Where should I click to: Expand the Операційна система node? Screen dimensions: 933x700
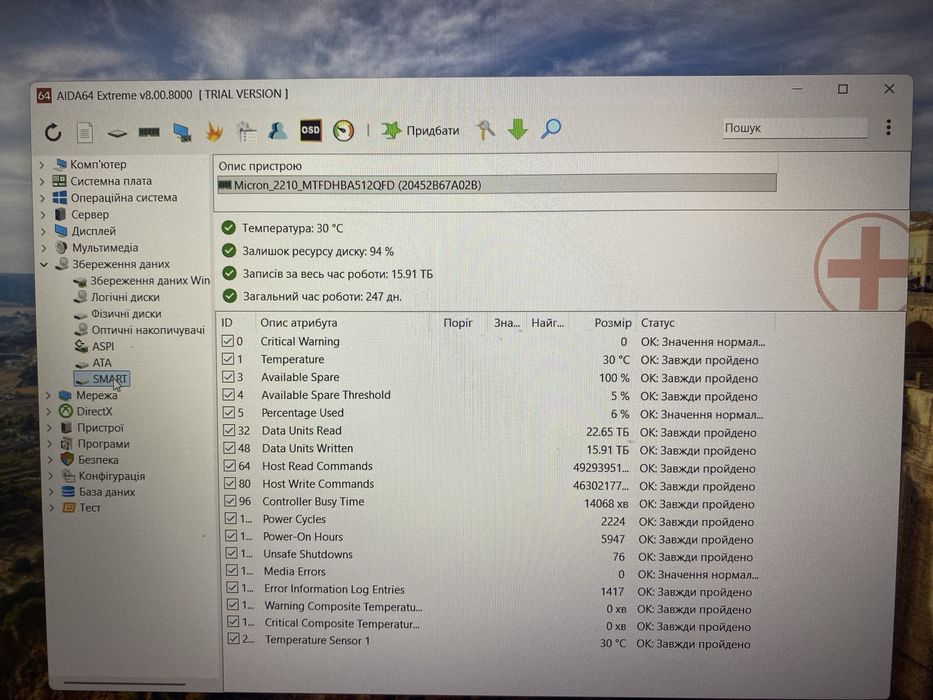click(x=42, y=198)
